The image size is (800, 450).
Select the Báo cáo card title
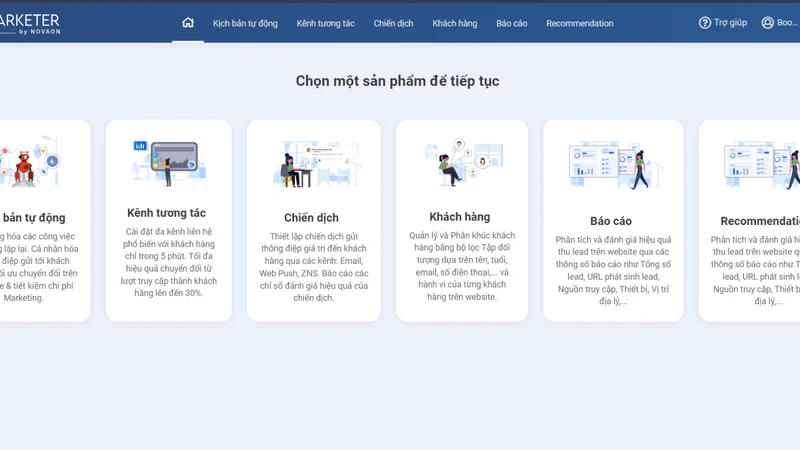(x=611, y=221)
